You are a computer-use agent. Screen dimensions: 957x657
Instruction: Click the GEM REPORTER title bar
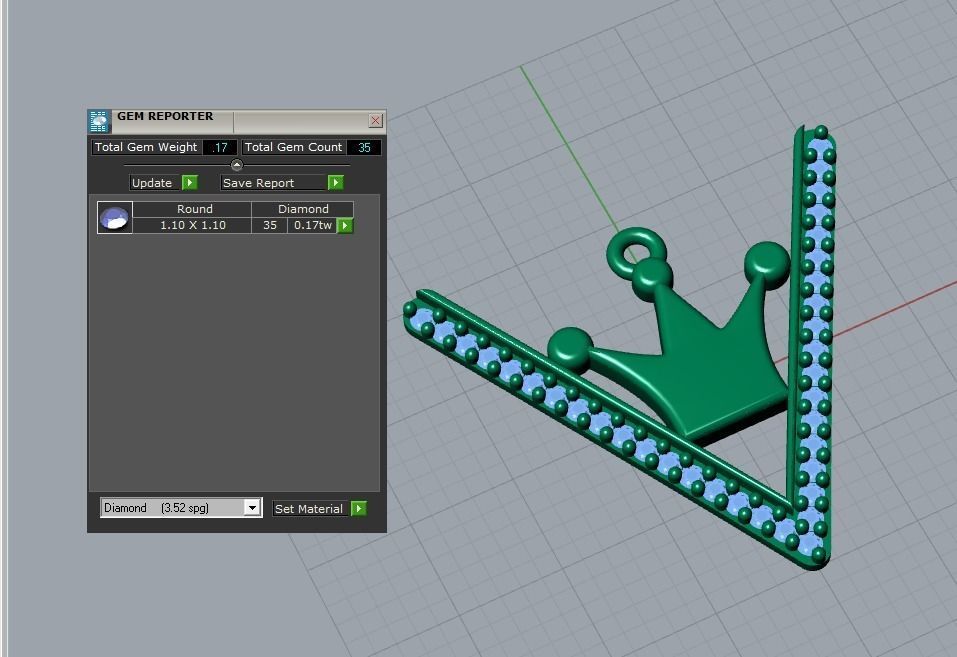coord(237,120)
